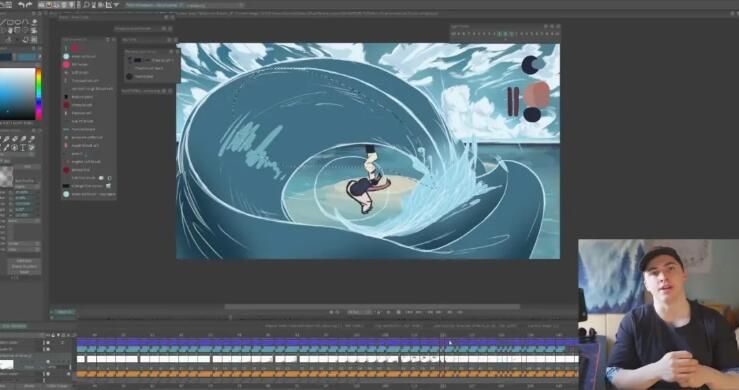The height and width of the screenshot is (390, 739).
Task: Click the Redo arrow in the top toolbar
Action: point(29,5)
